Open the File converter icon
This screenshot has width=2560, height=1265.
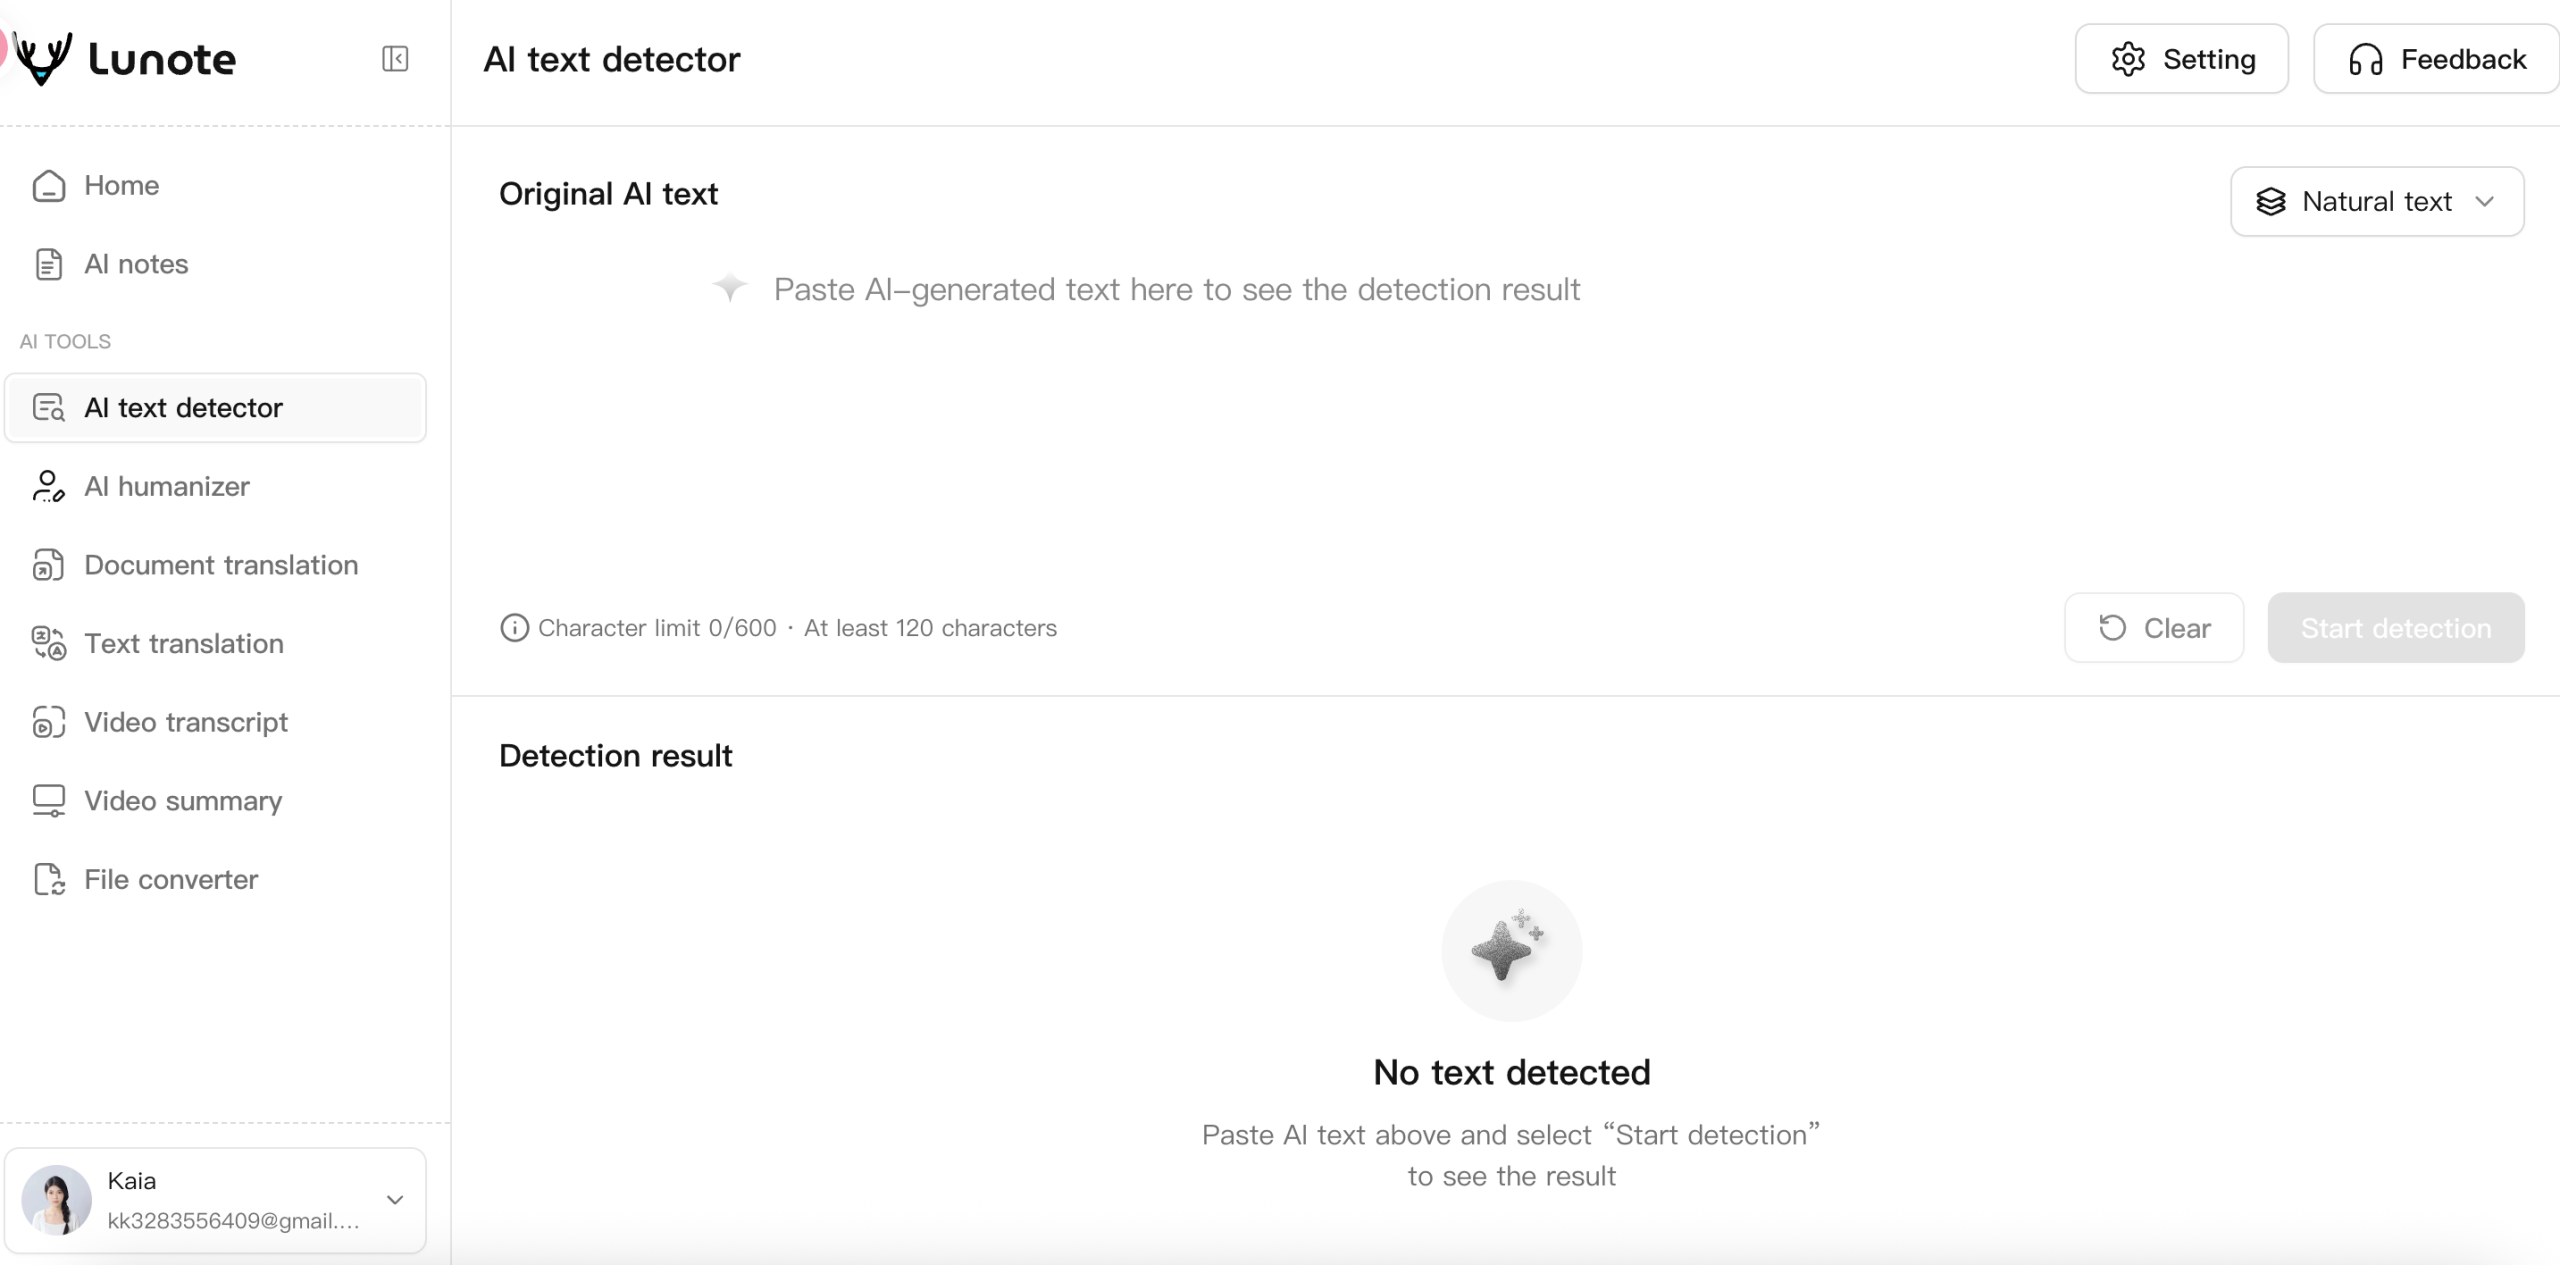(48, 879)
